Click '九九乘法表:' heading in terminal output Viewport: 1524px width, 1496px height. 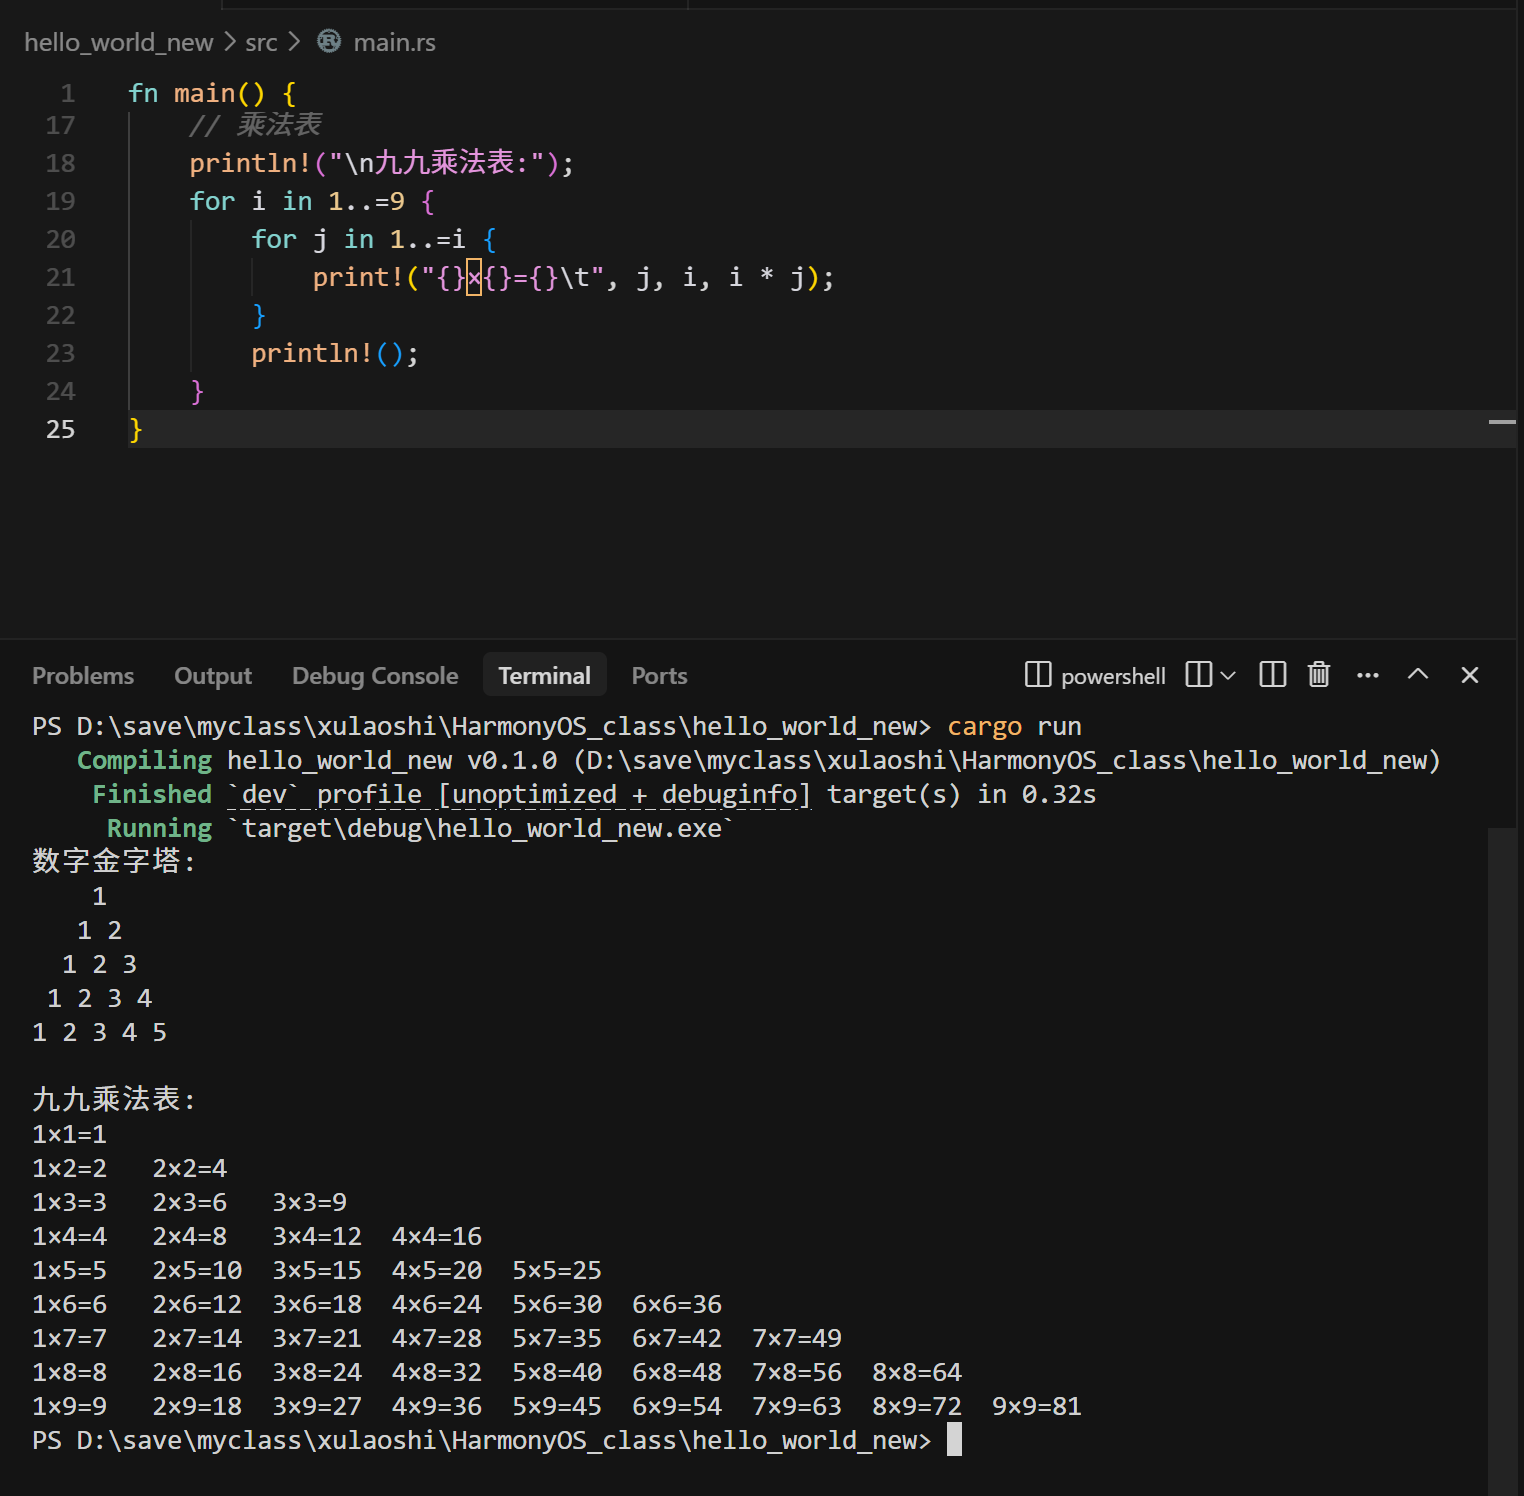coord(114,1099)
